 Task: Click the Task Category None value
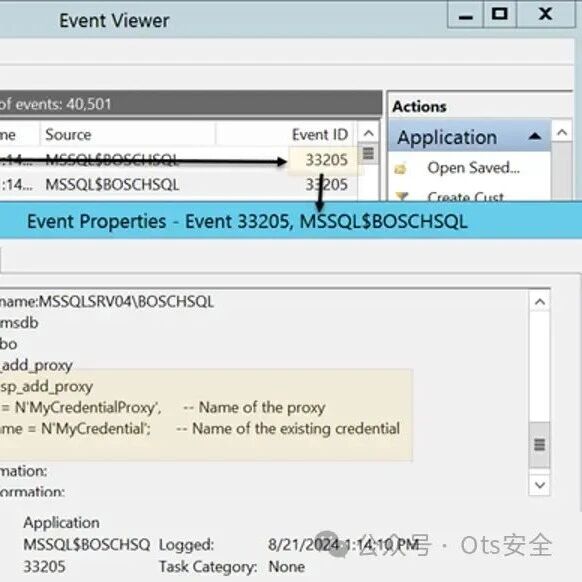[x=287, y=567]
